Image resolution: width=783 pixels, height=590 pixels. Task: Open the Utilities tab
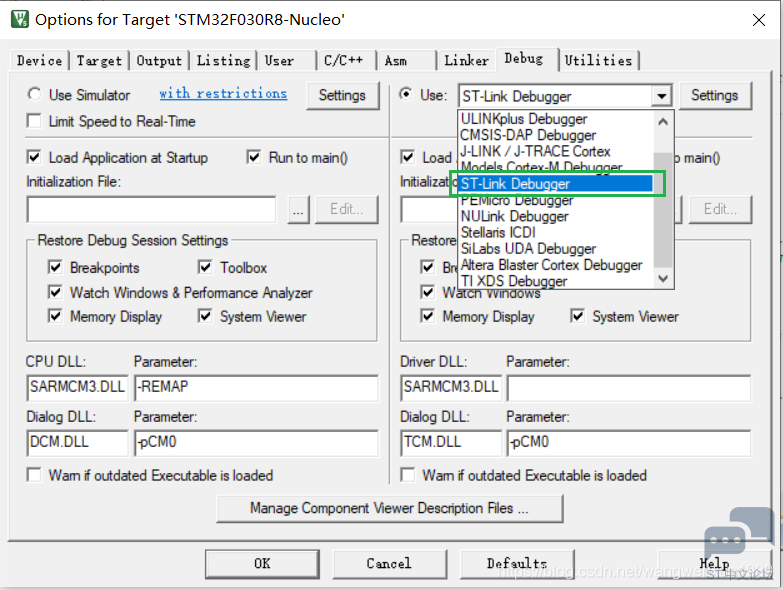coord(598,60)
